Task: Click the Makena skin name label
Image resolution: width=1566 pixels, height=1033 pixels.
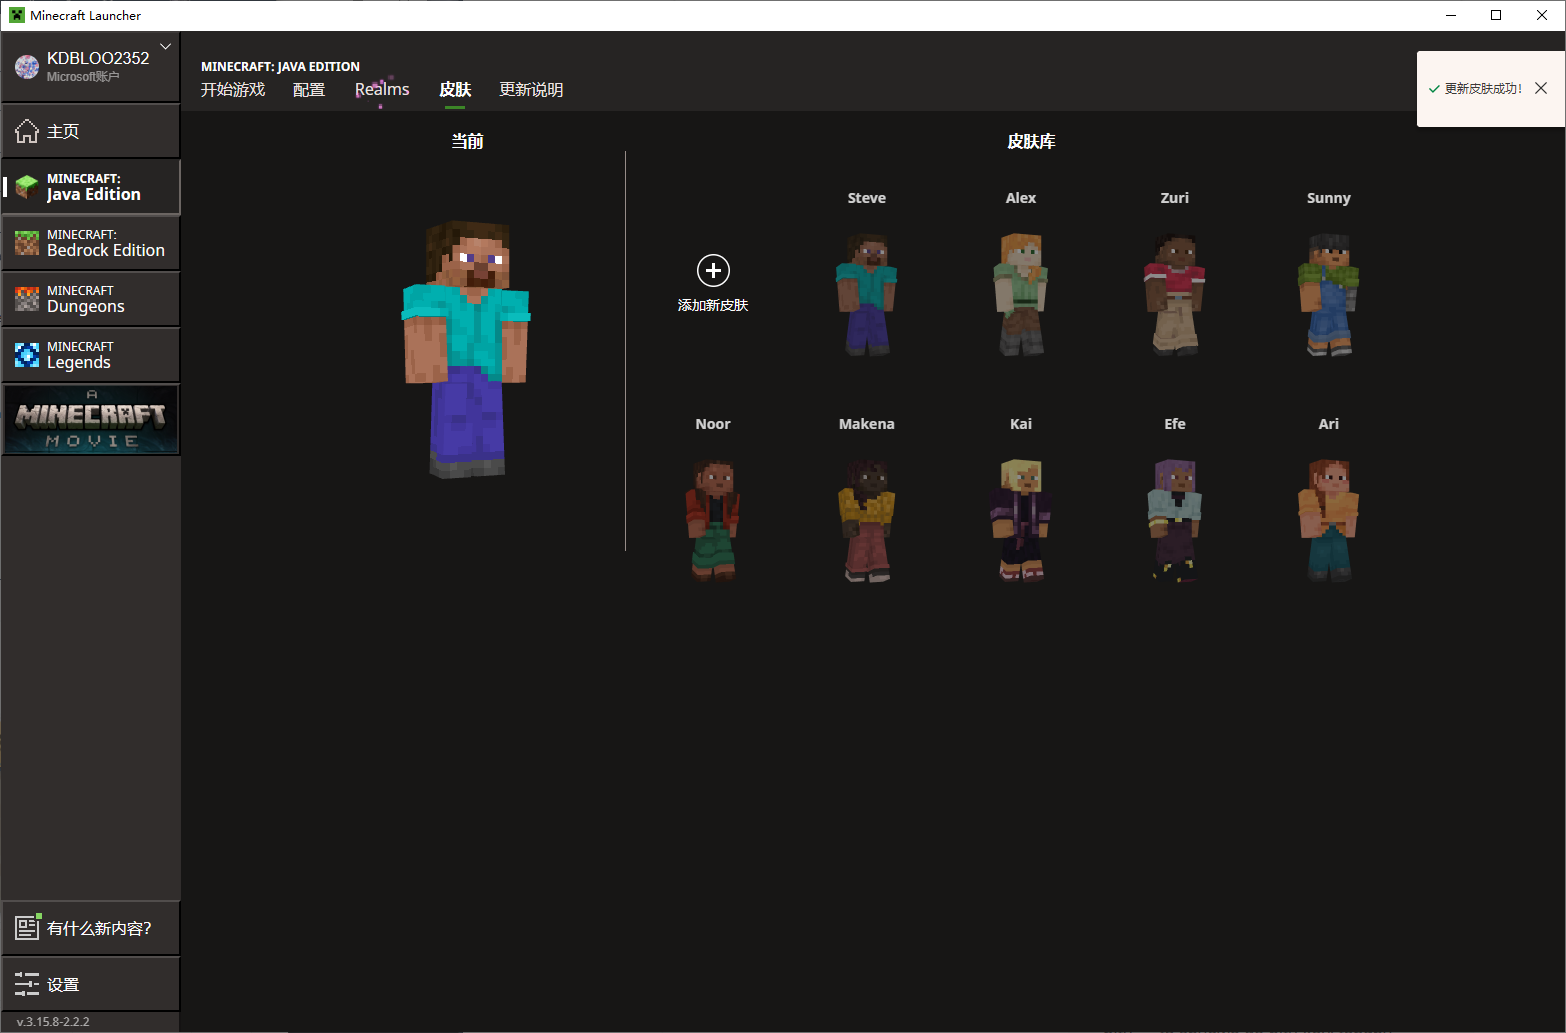Action: (x=867, y=424)
